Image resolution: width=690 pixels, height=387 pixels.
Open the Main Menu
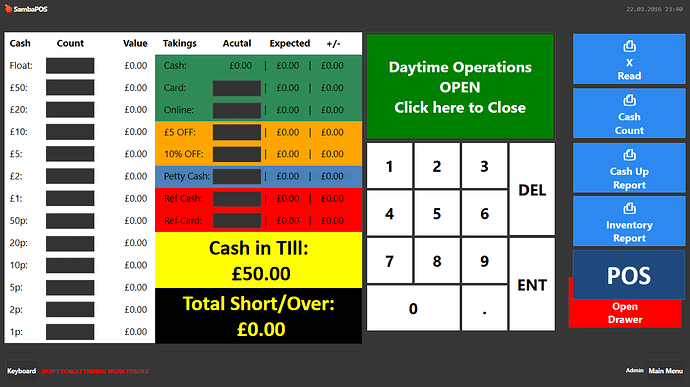(x=665, y=371)
